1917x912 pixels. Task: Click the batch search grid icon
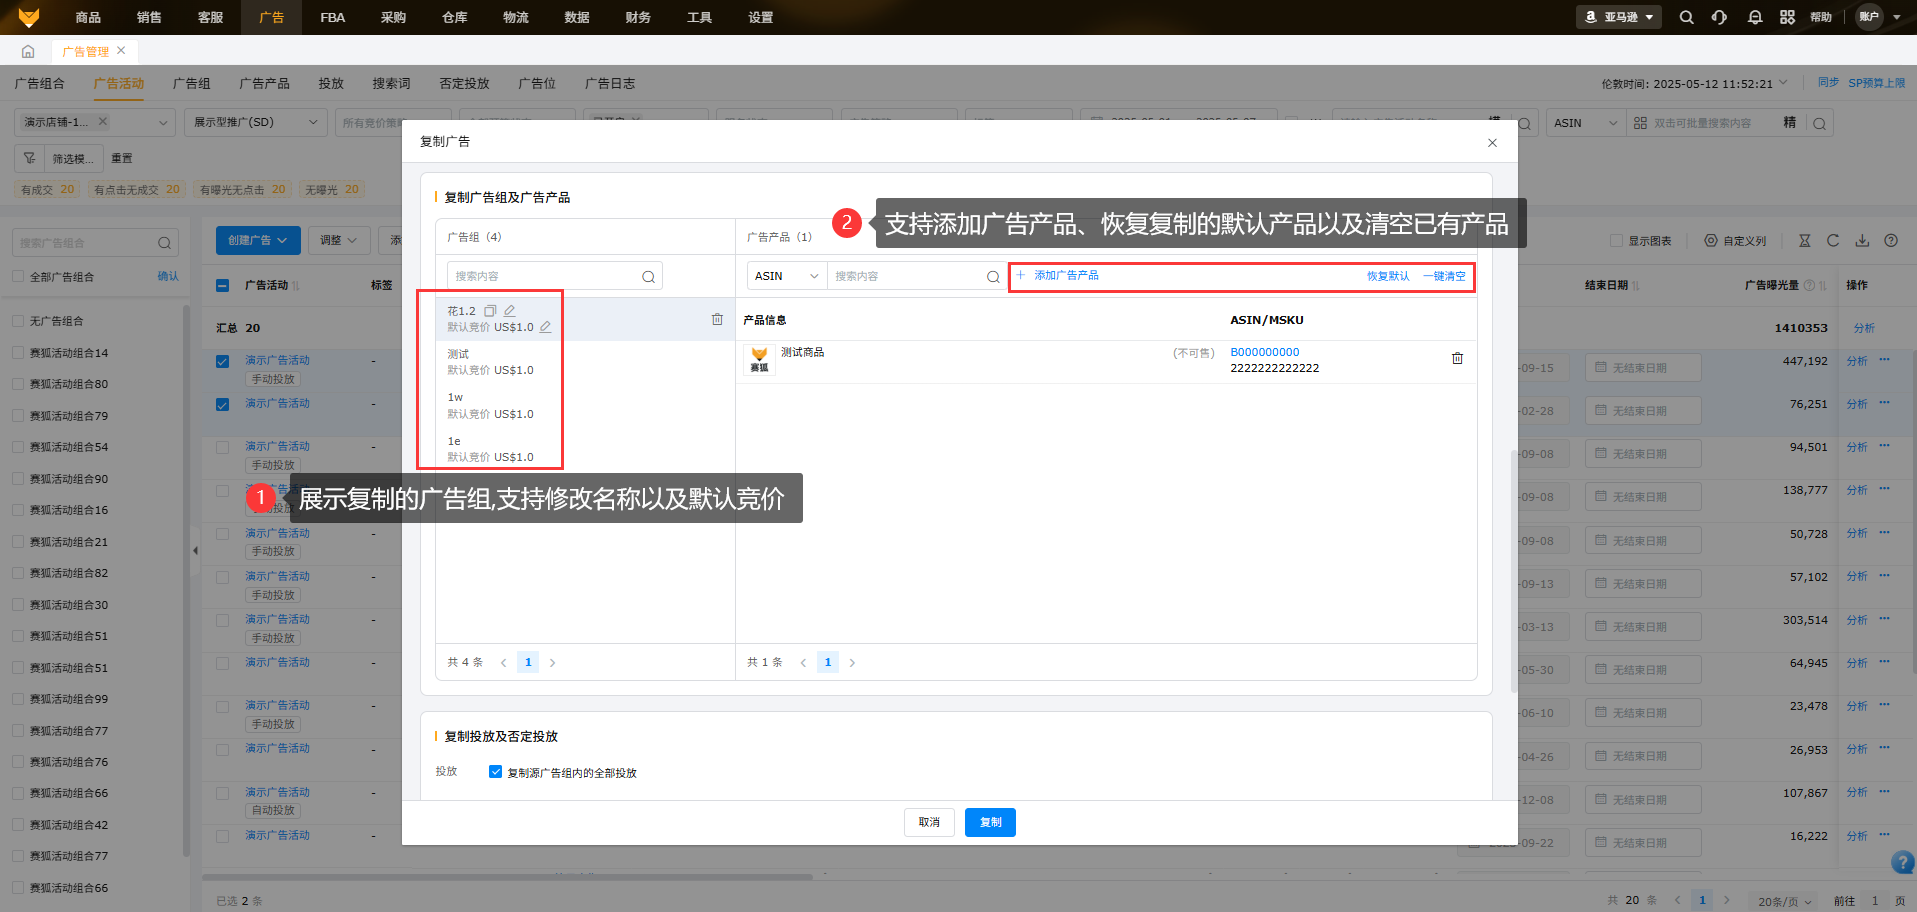click(1640, 123)
